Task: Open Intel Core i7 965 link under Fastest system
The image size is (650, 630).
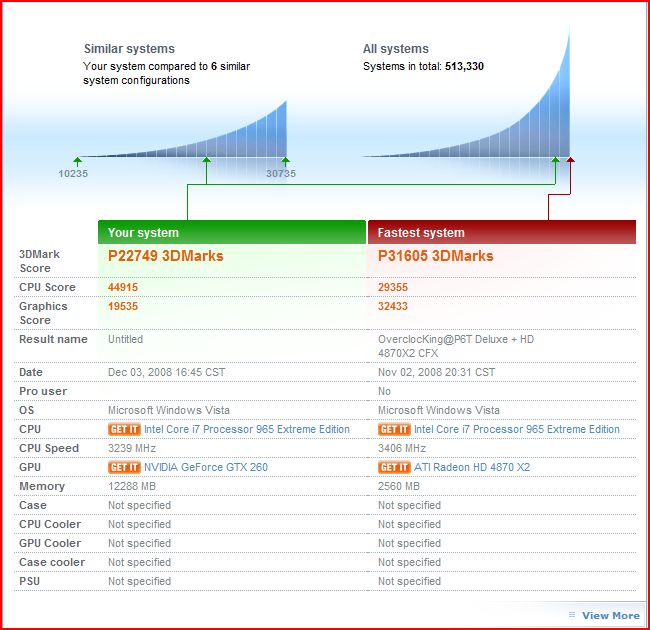Action: pyautogui.click(x=517, y=429)
